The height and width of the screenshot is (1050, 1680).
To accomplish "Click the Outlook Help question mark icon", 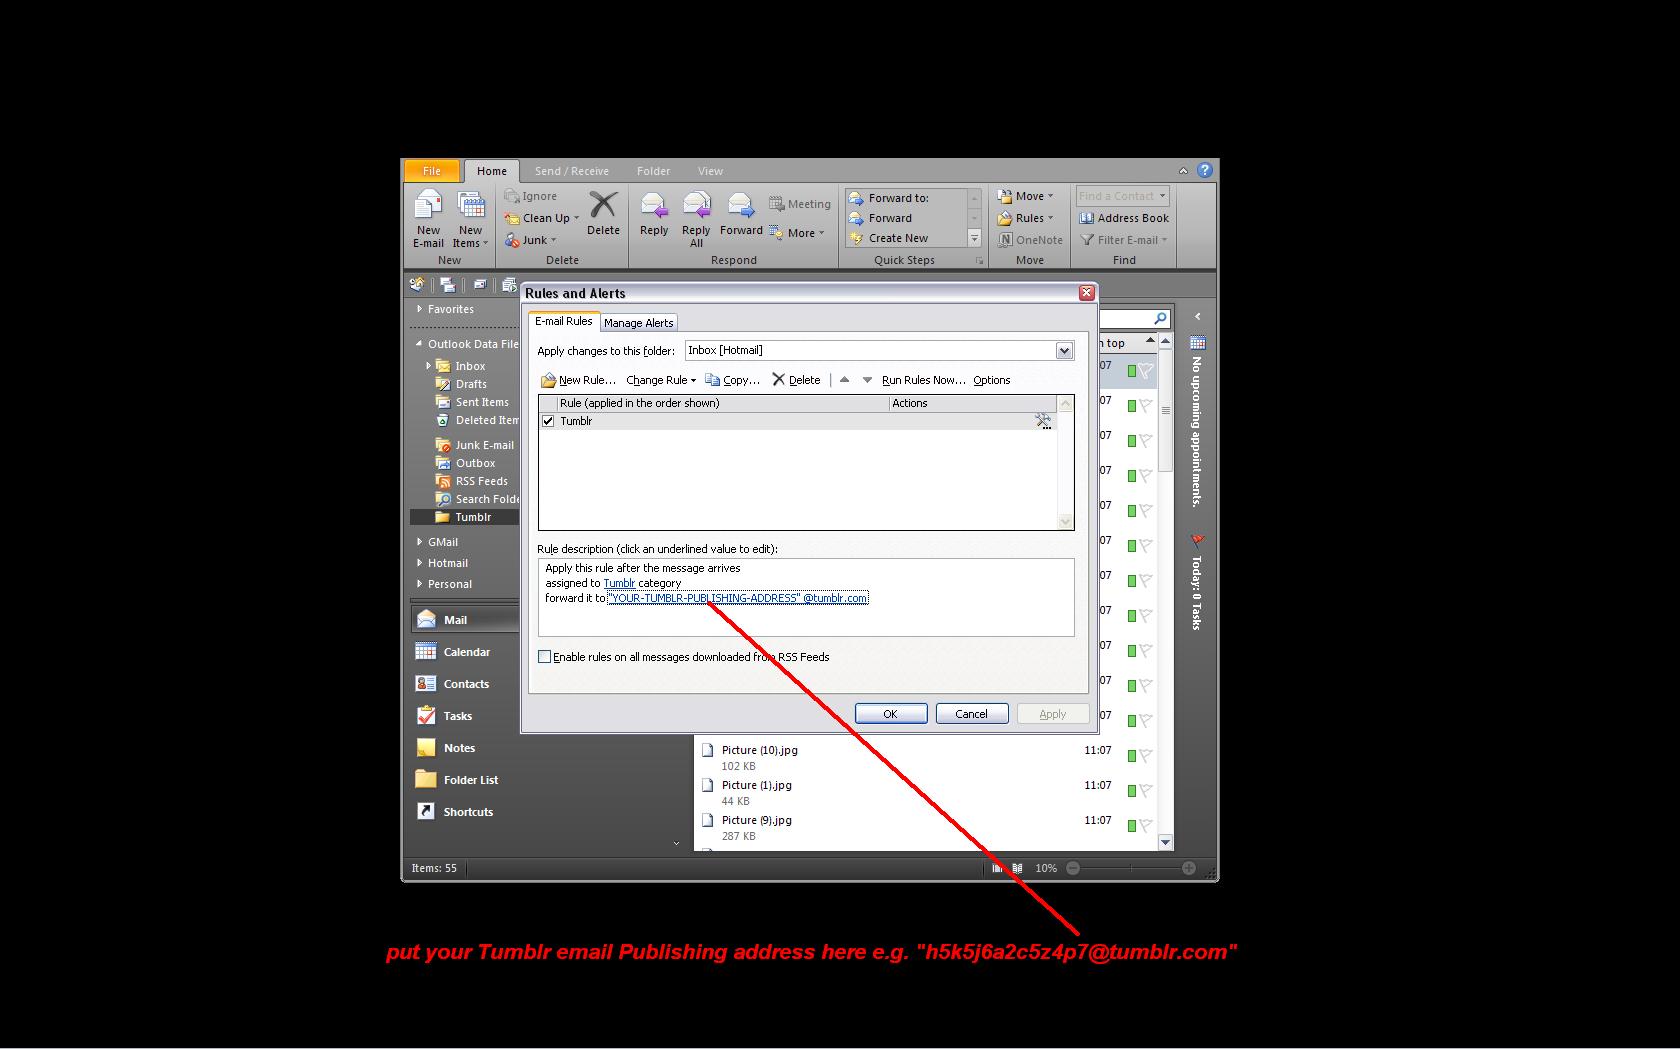I will coord(1205,171).
